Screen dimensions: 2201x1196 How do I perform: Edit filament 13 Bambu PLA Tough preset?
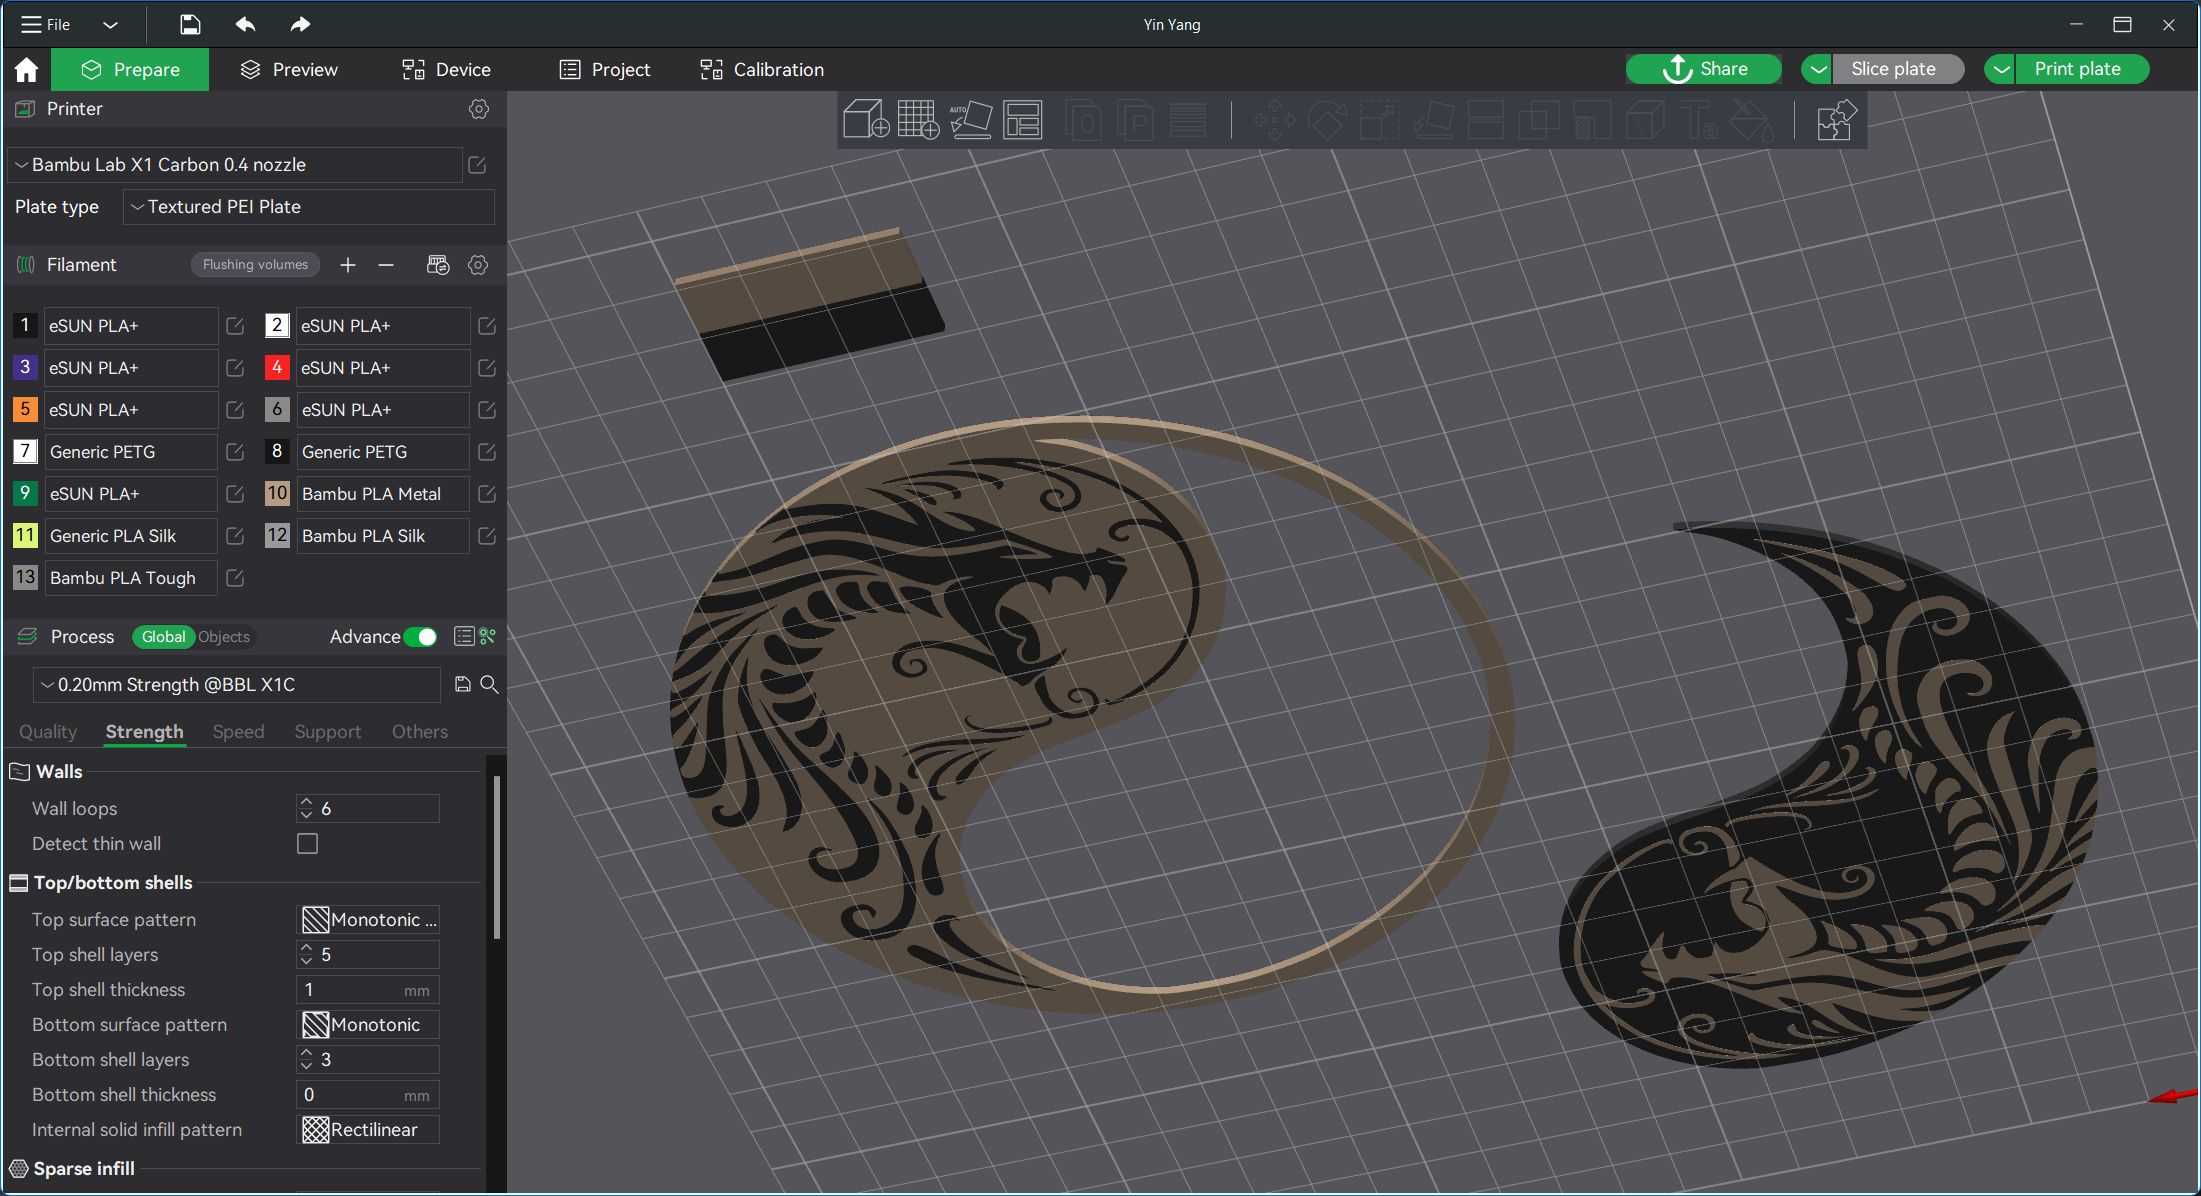tap(235, 578)
